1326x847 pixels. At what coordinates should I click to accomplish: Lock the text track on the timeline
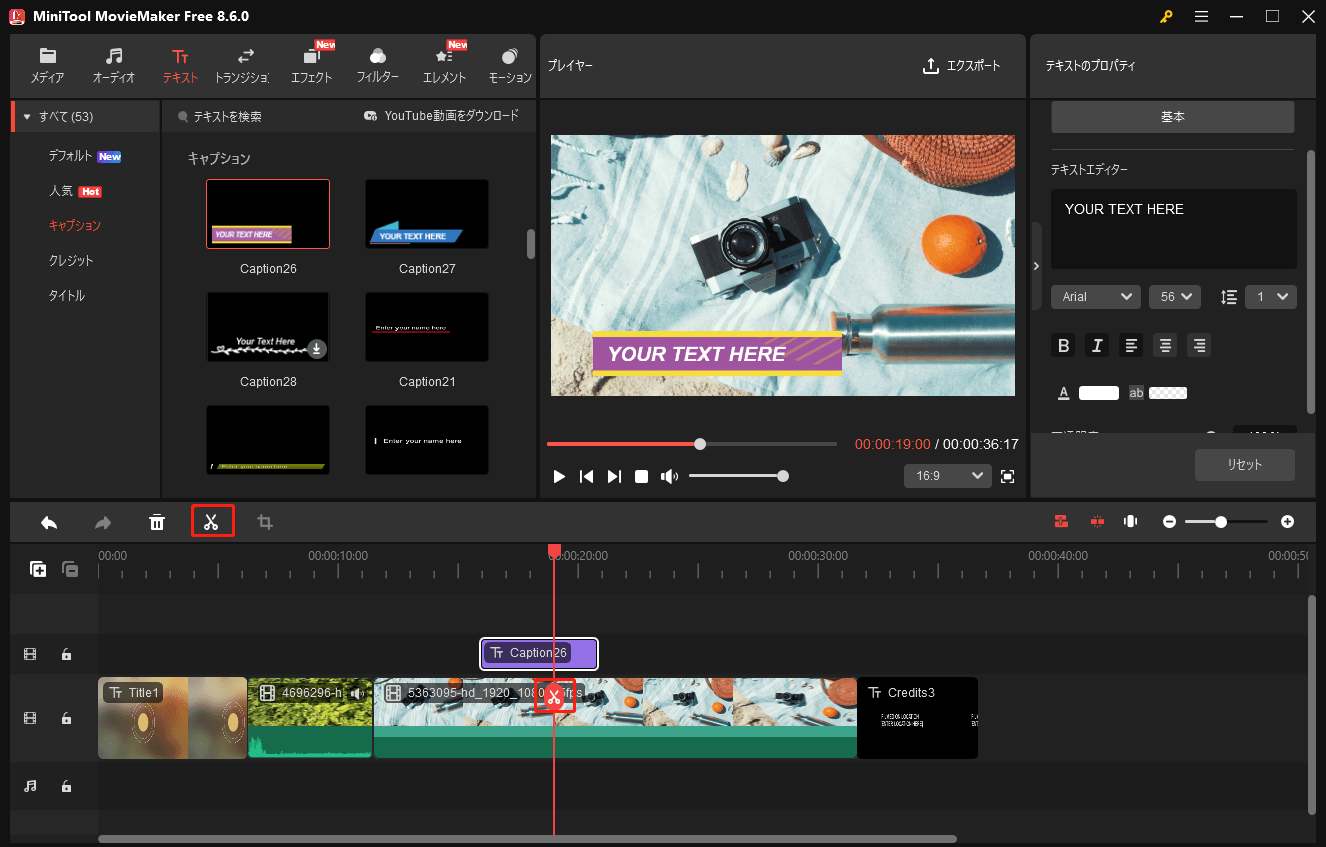[67, 654]
